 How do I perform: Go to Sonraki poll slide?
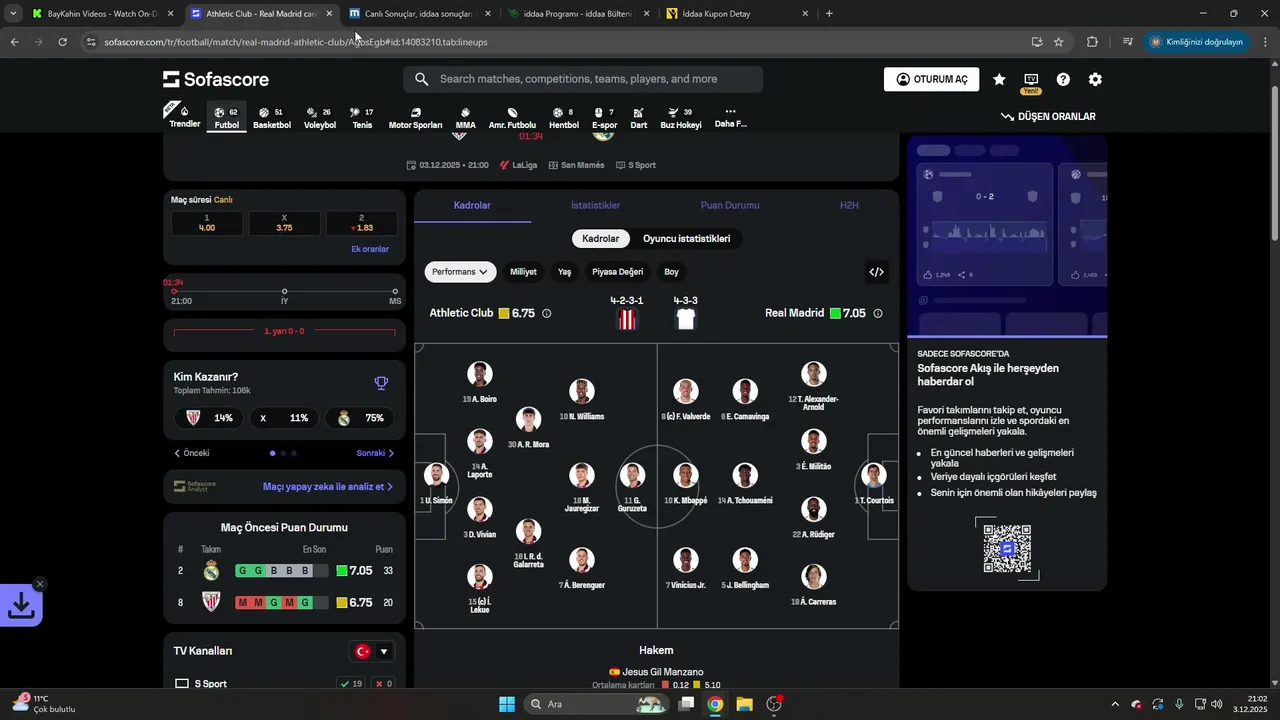(x=375, y=453)
